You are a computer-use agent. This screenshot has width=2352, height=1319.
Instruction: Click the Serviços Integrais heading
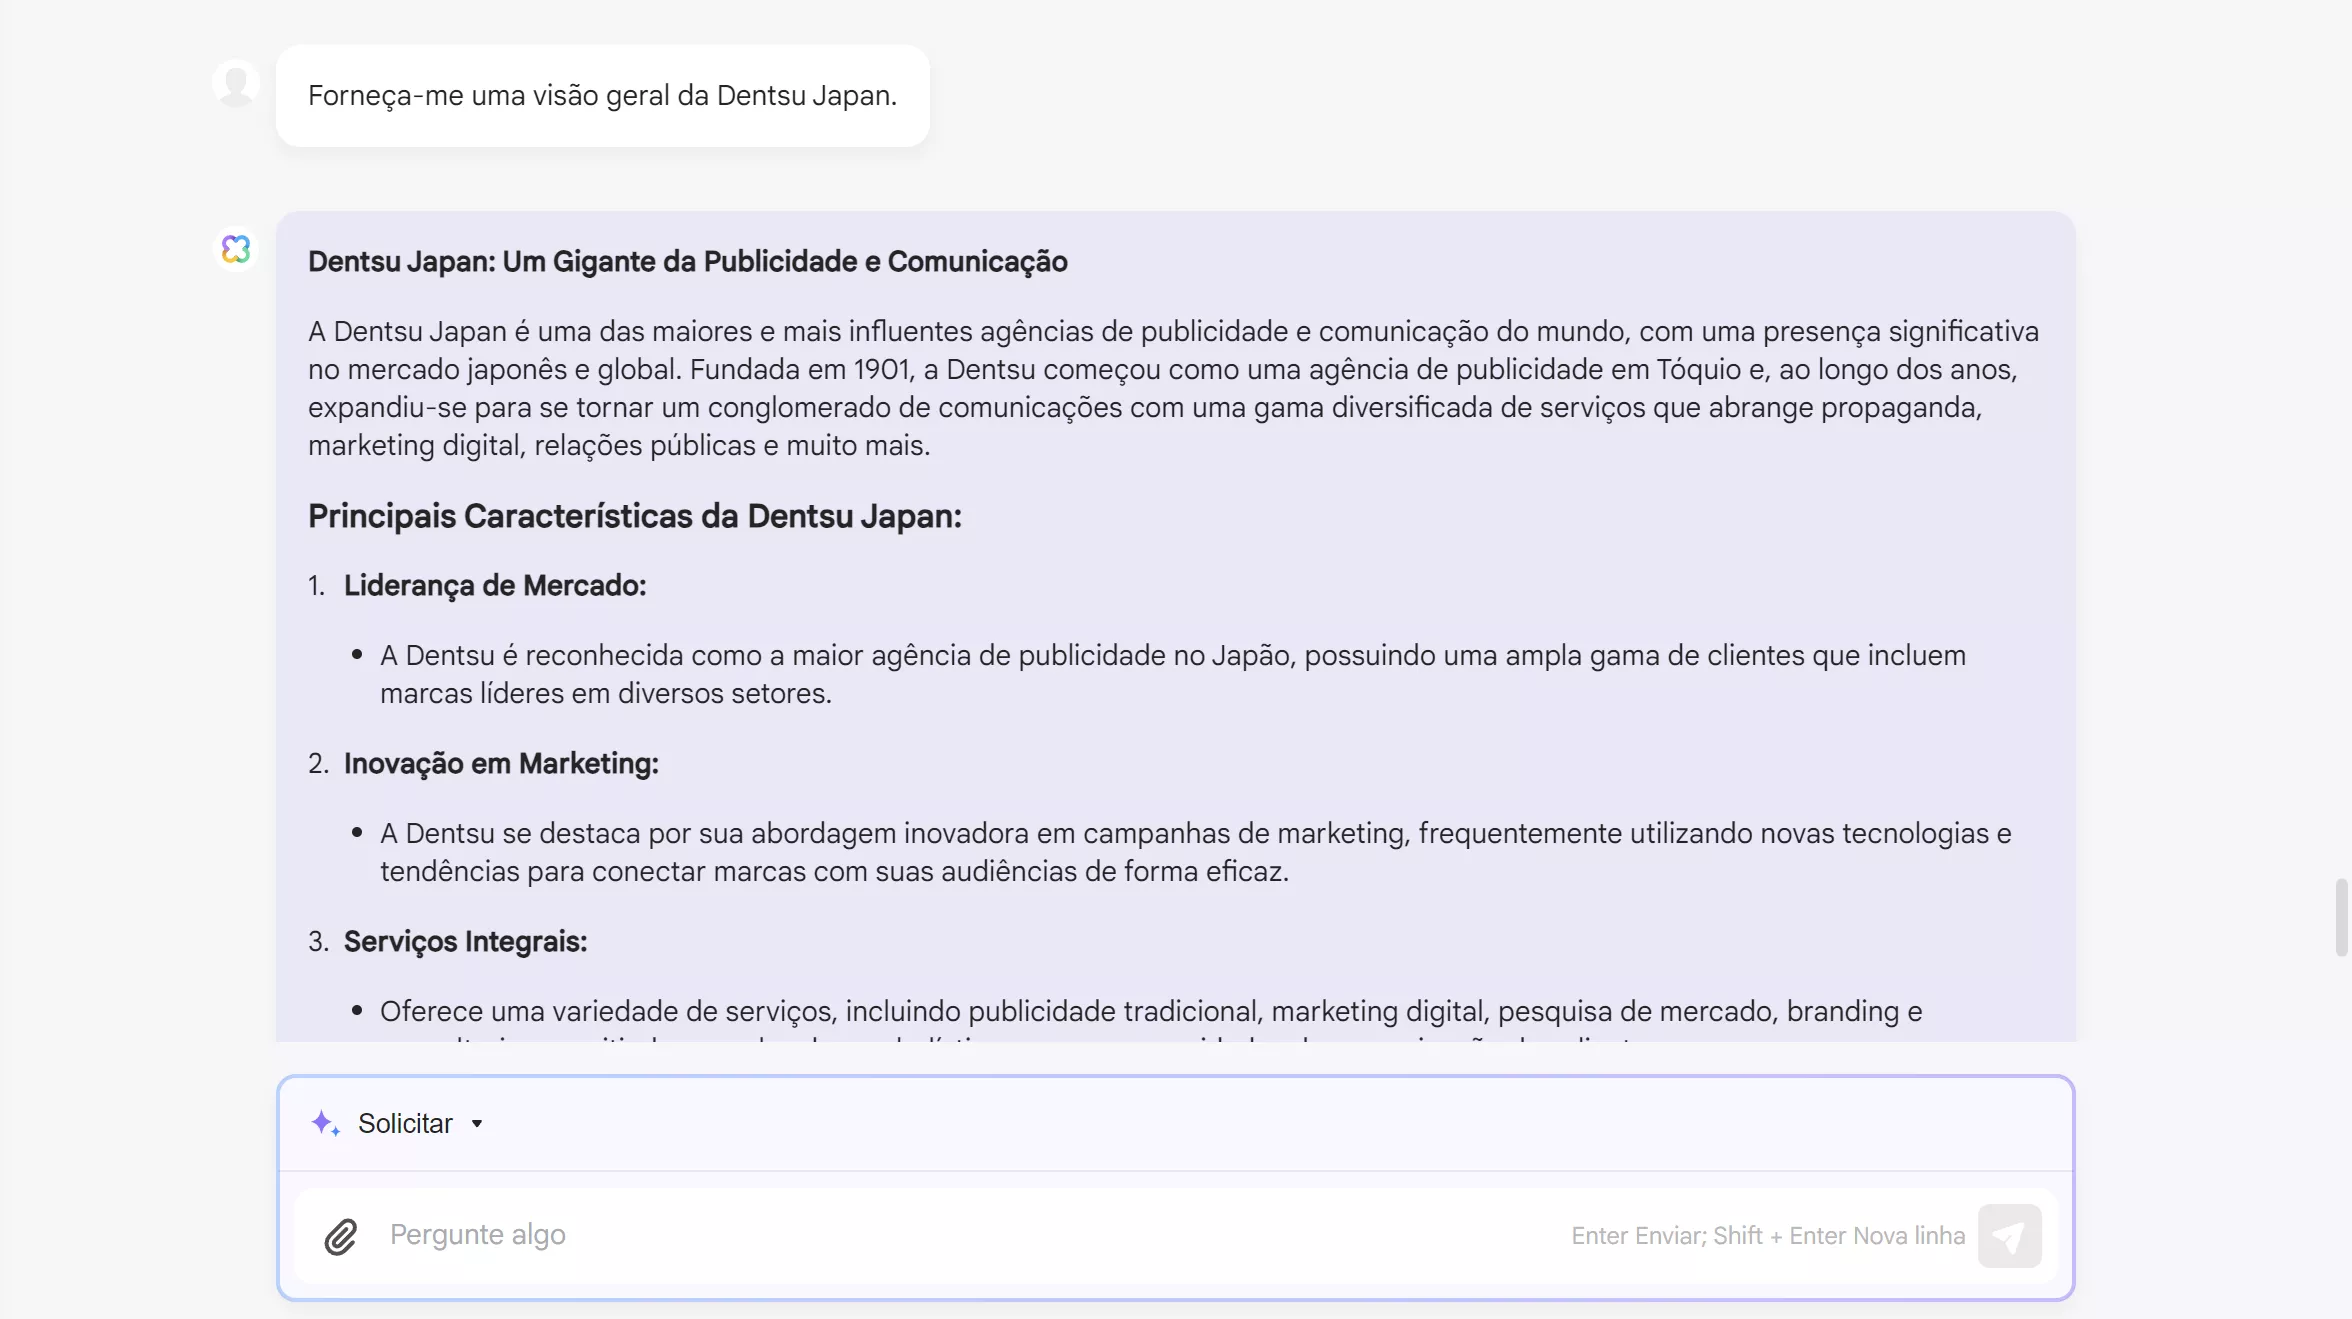(464, 940)
